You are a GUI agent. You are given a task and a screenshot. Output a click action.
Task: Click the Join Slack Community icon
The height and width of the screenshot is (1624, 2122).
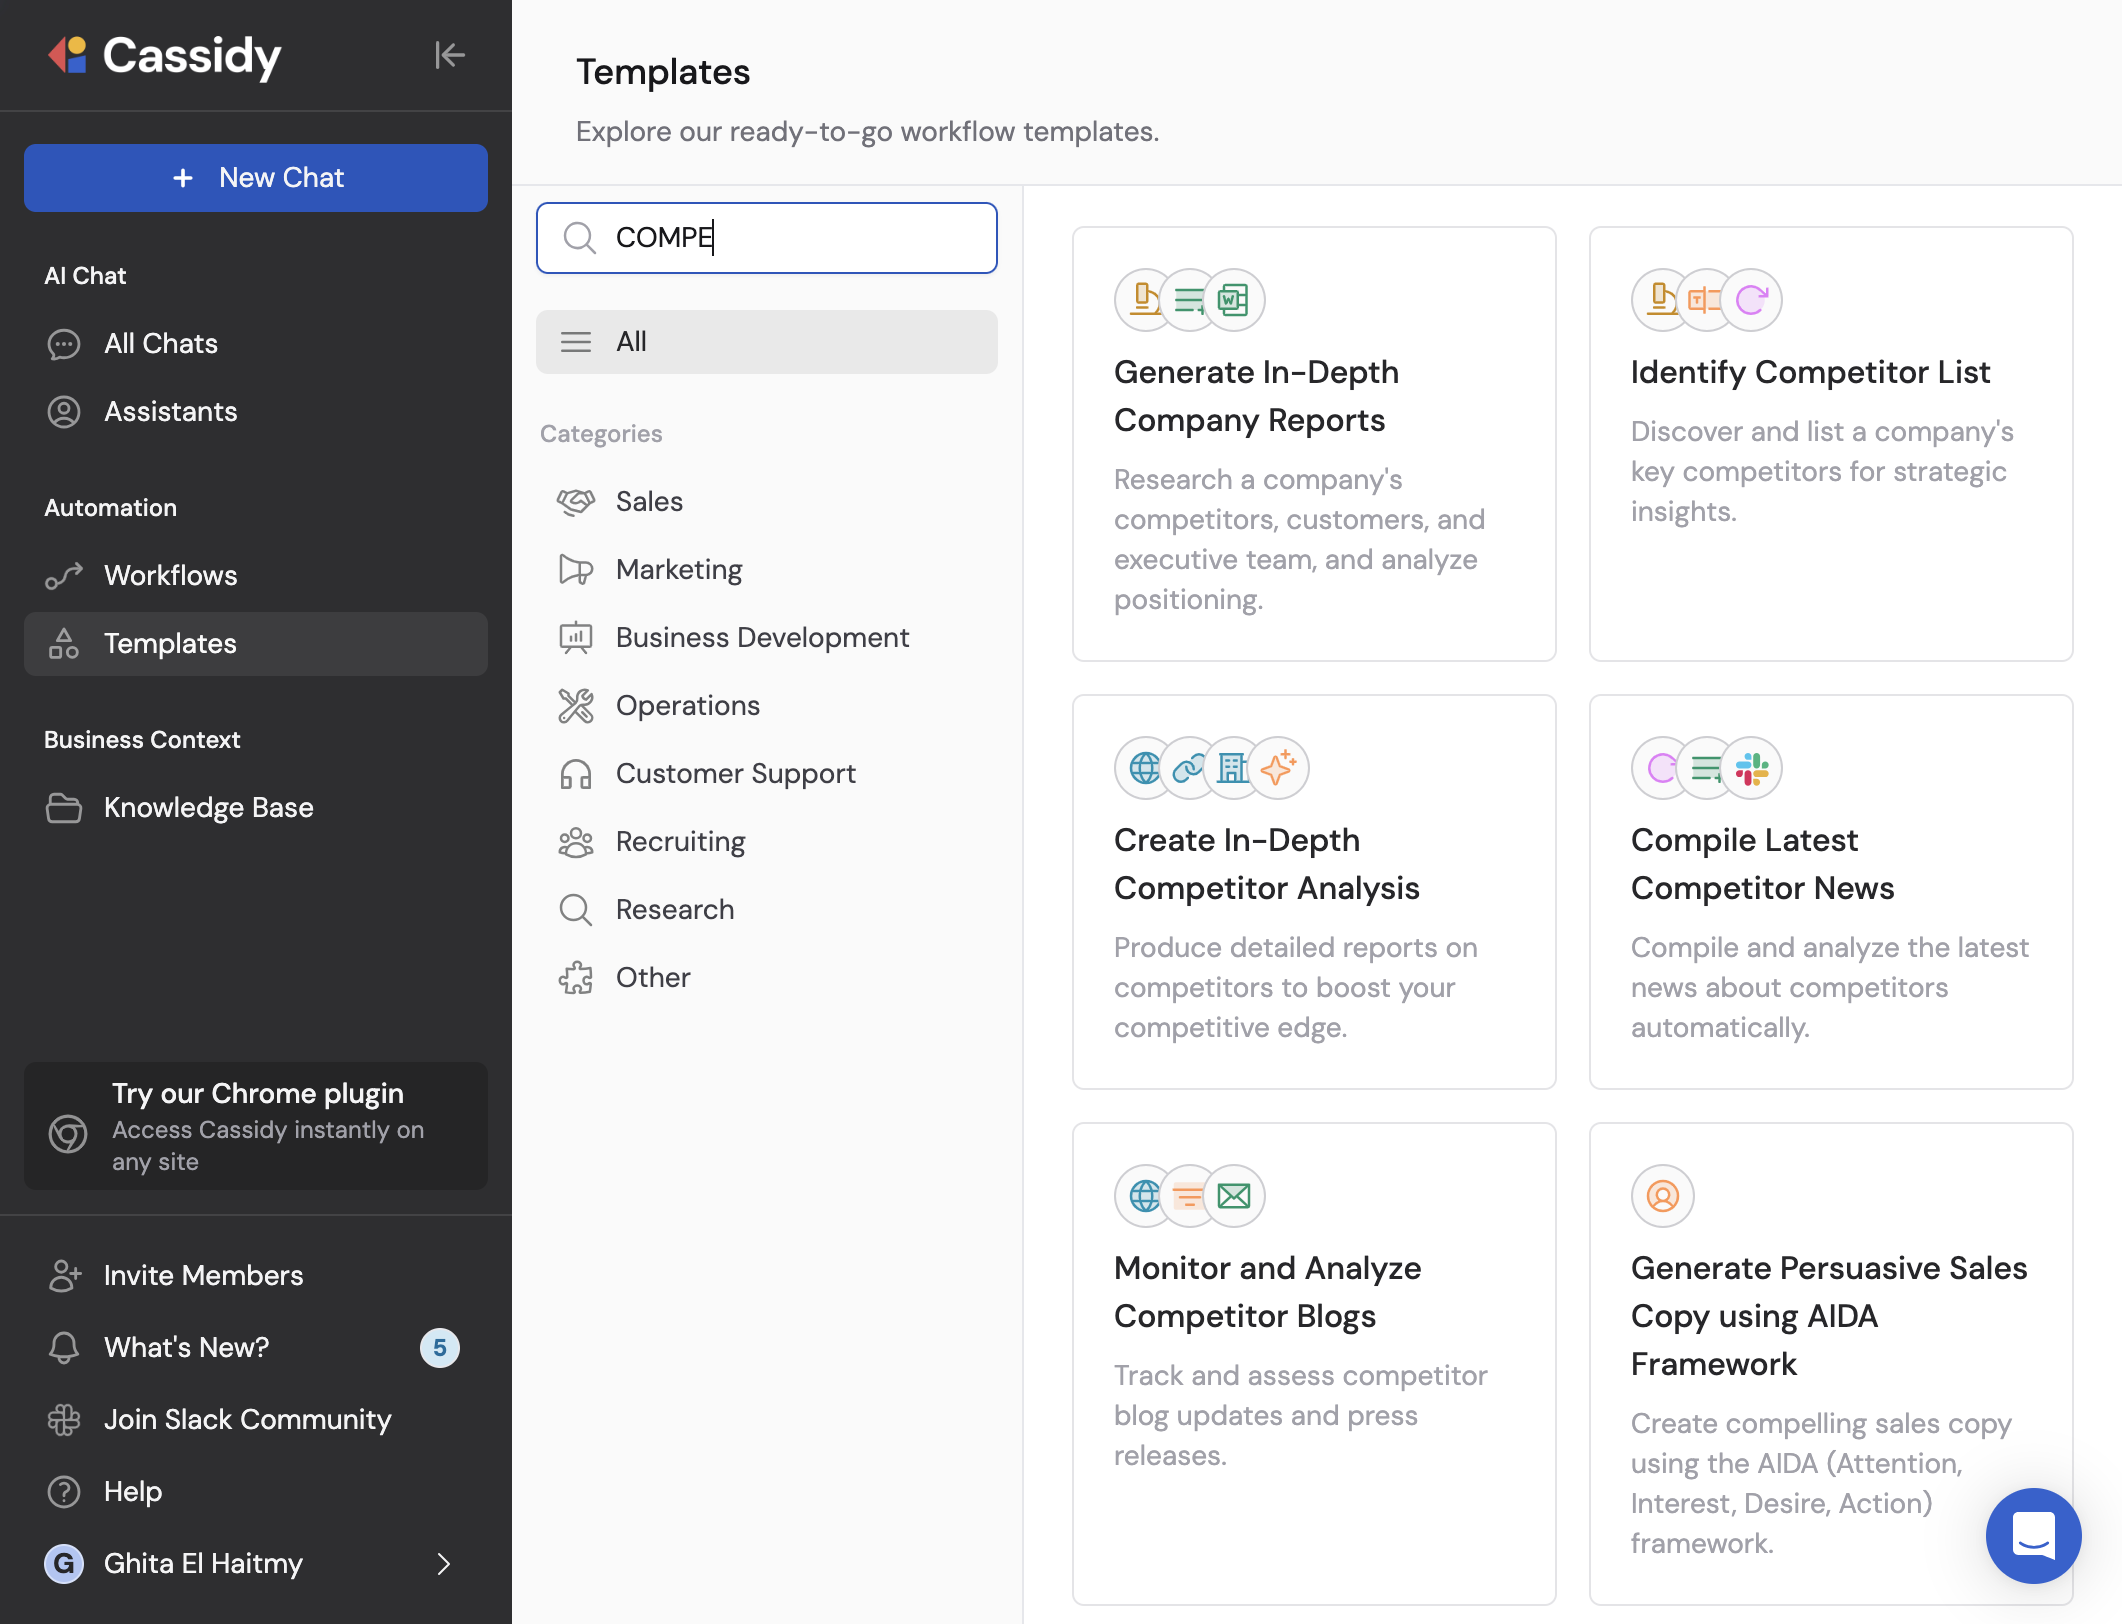[x=64, y=1420]
